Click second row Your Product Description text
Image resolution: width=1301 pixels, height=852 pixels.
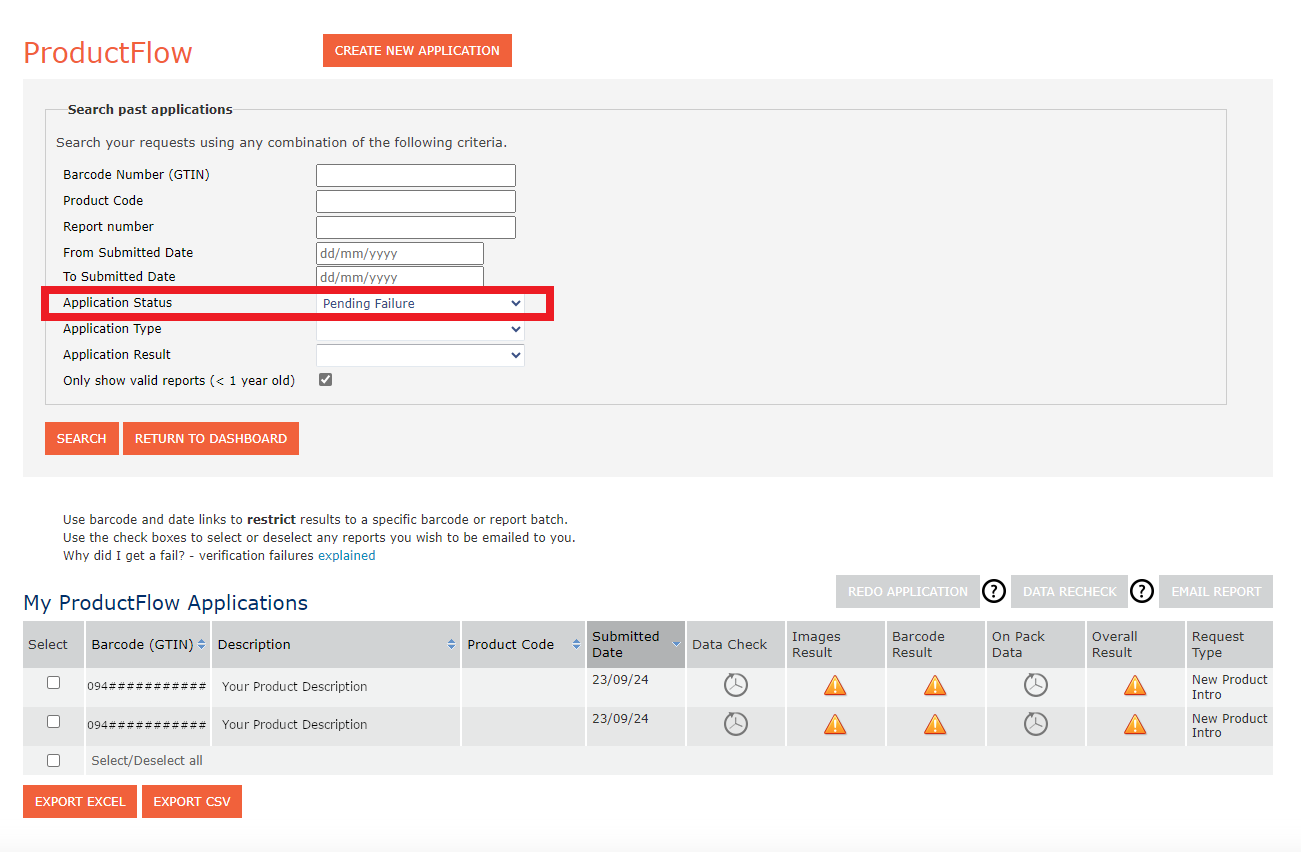point(294,725)
